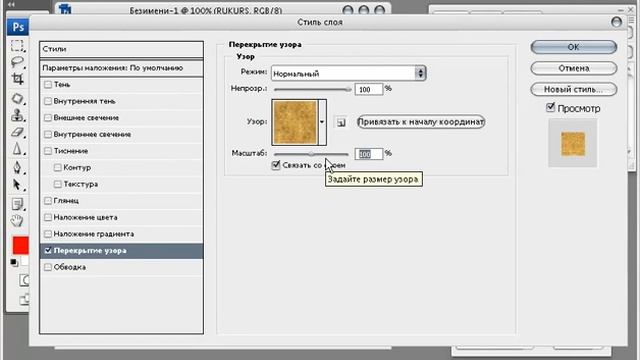Viewport: 640px width, 360px height.
Task: Select the Clone Stamp tool
Action: [17, 115]
